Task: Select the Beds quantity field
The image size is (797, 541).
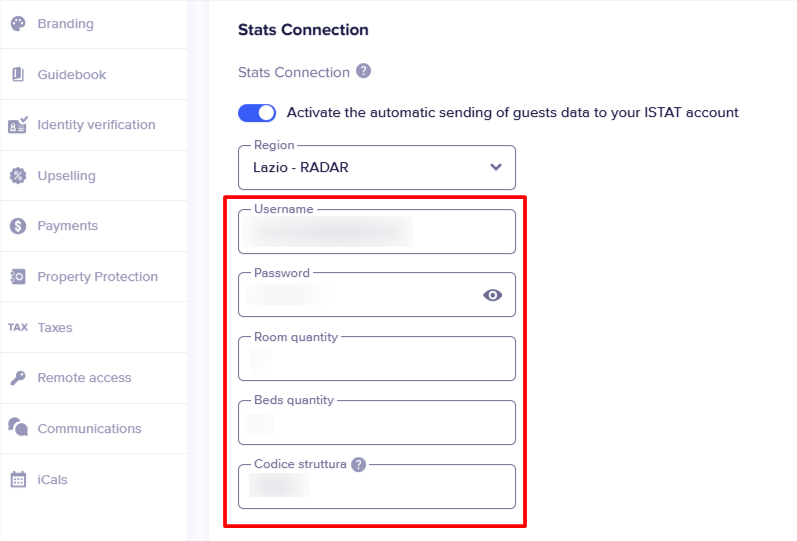Action: click(376, 424)
